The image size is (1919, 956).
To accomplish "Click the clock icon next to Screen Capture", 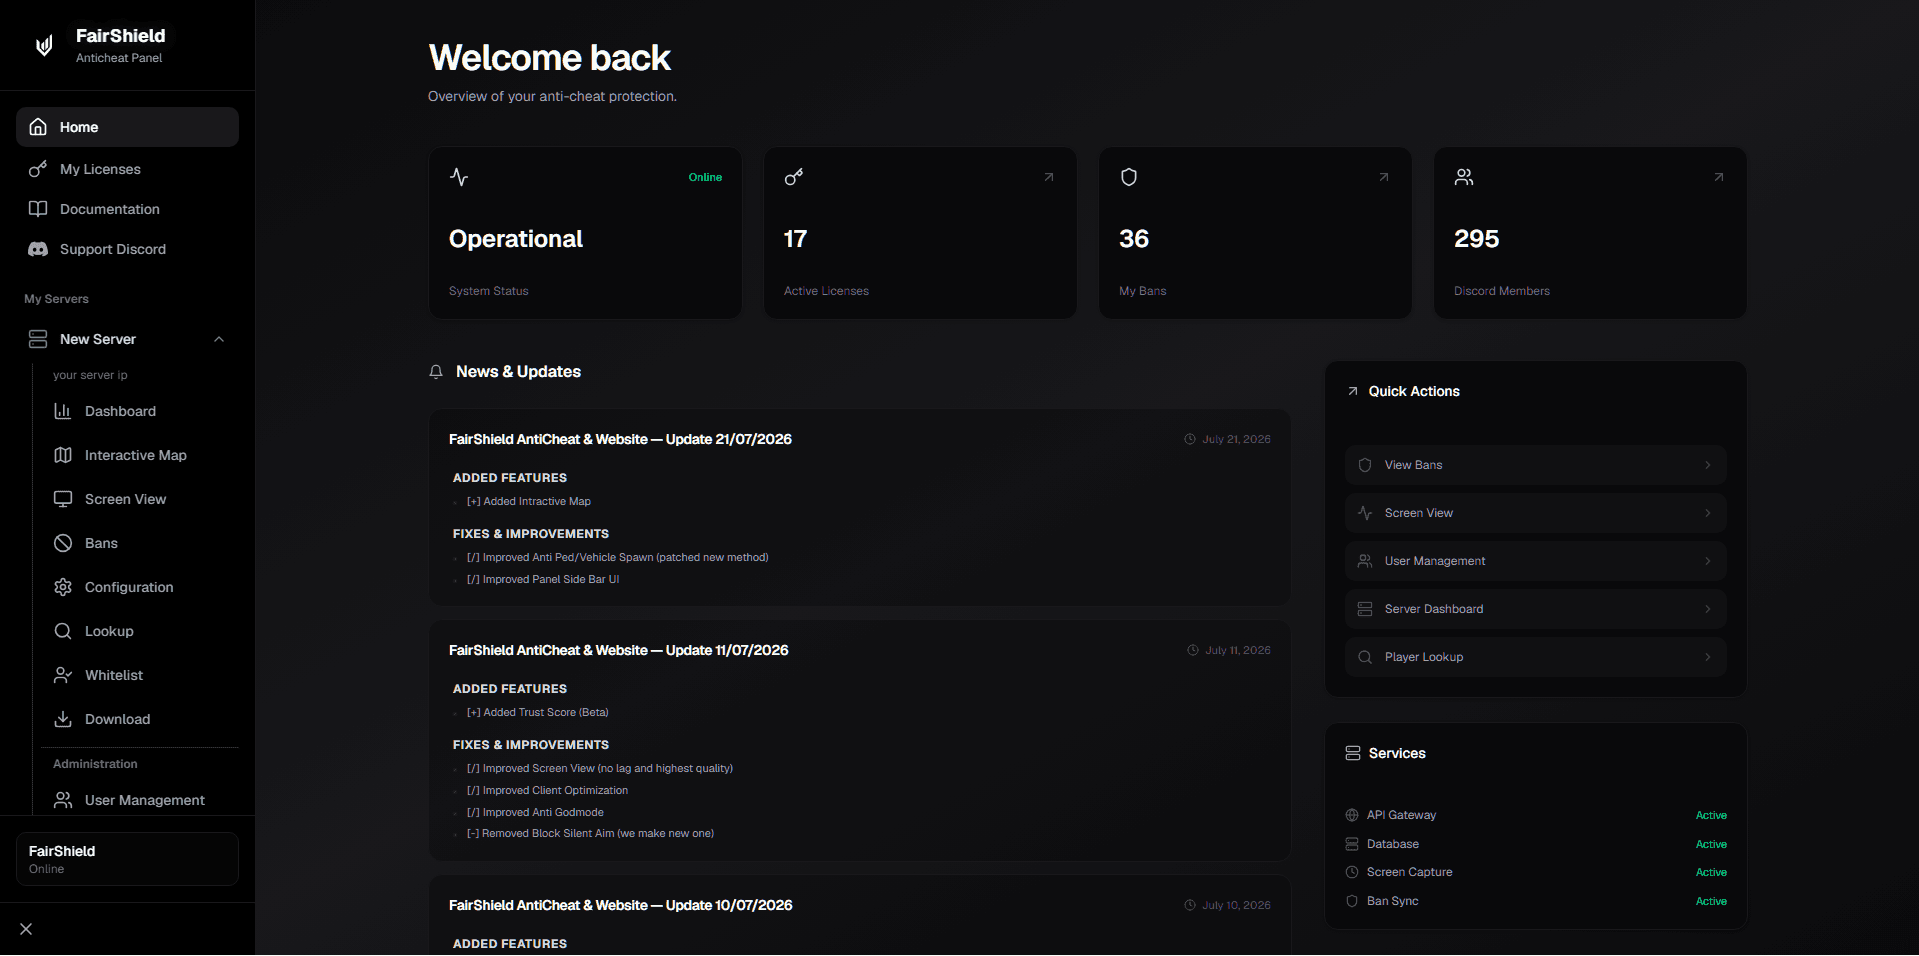I will [x=1352, y=872].
